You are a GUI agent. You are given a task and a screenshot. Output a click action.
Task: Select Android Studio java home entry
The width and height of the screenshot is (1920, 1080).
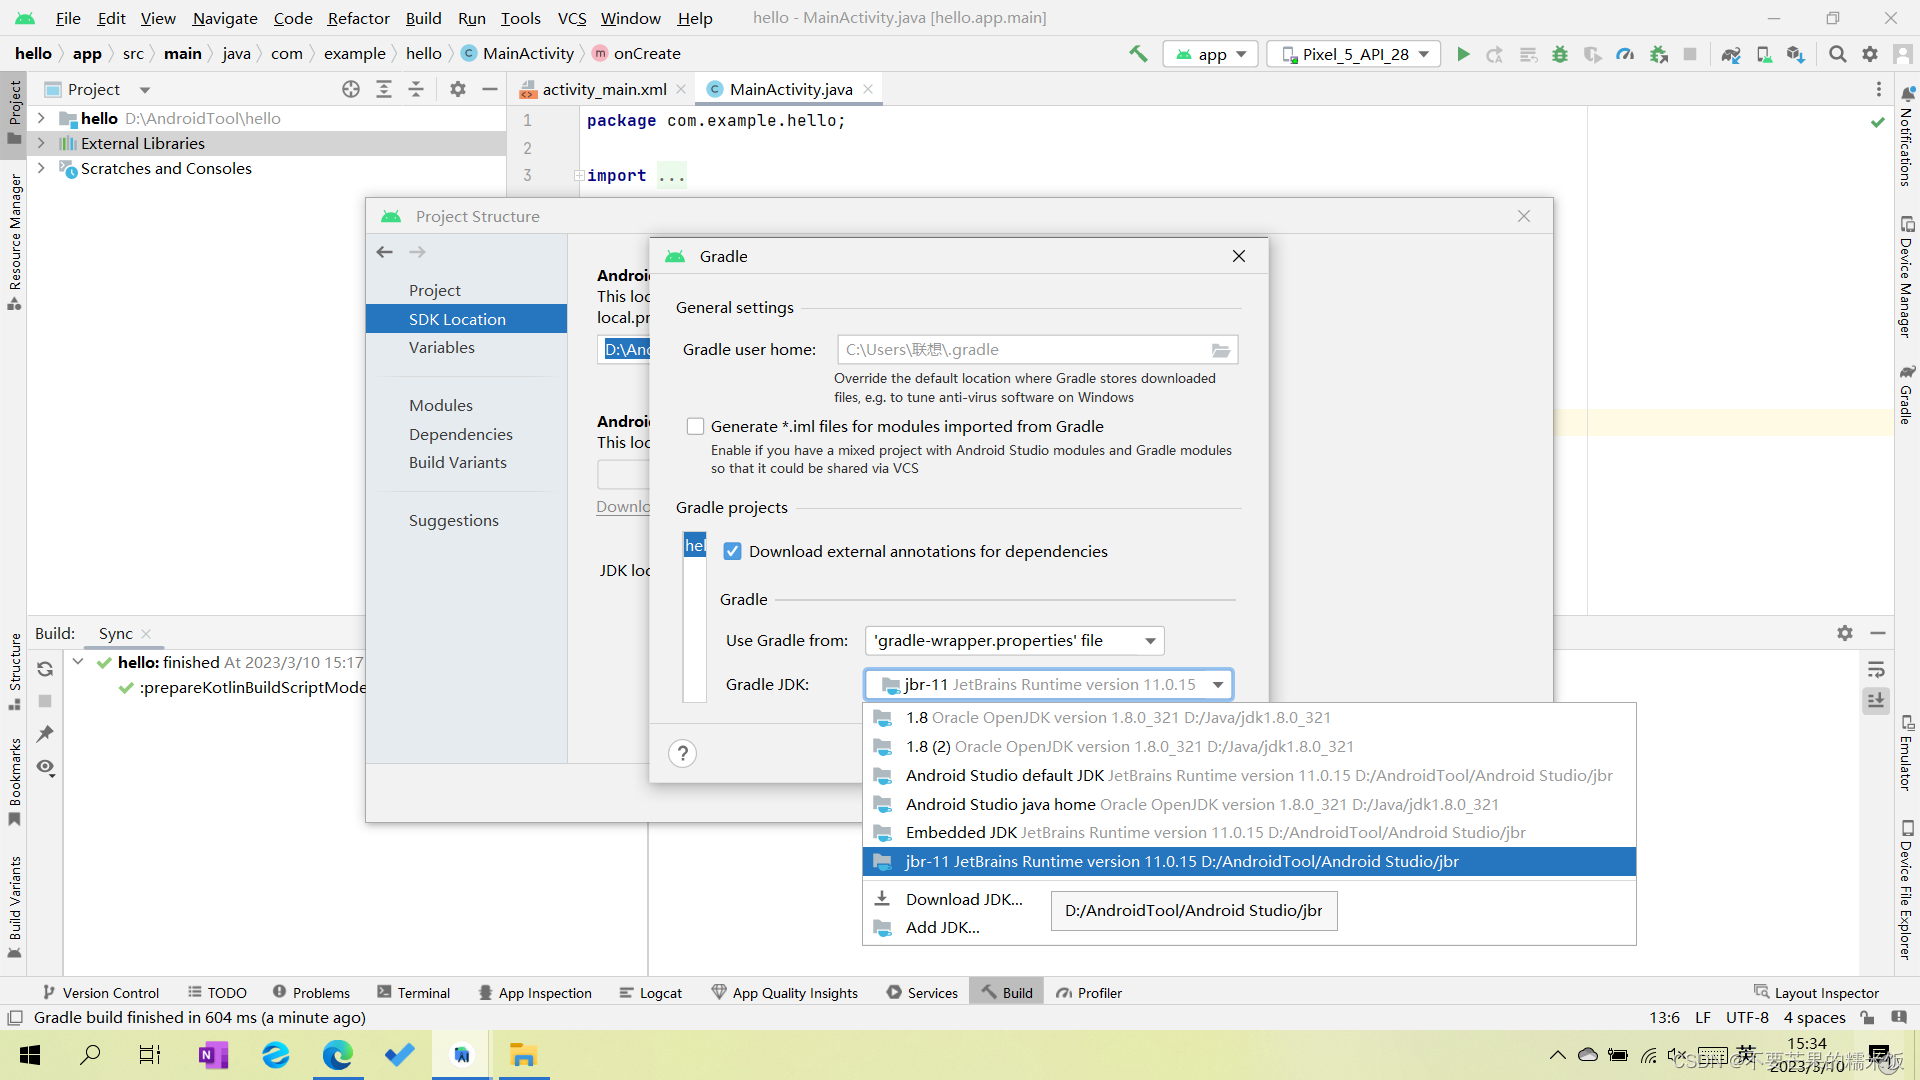pos(1249,805)
